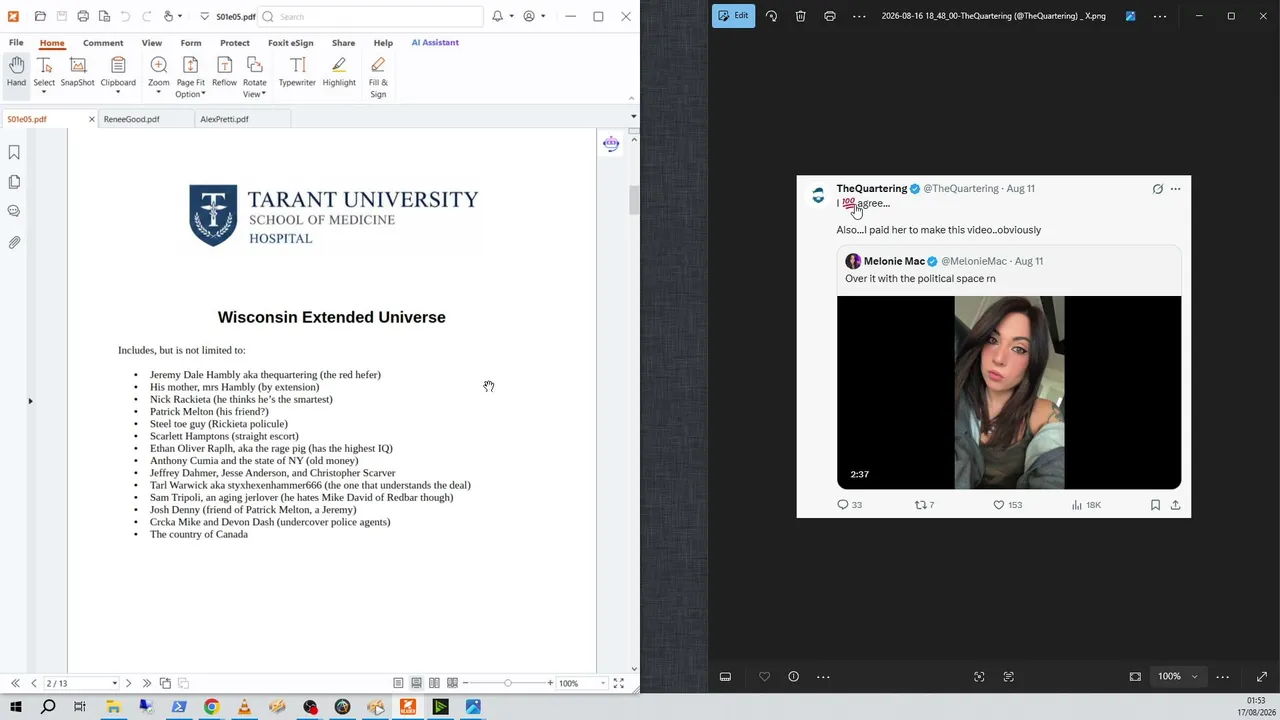Viewport: 1280px width, 720px height.
Task: Open the account profile dropdown
Action: 542,16
